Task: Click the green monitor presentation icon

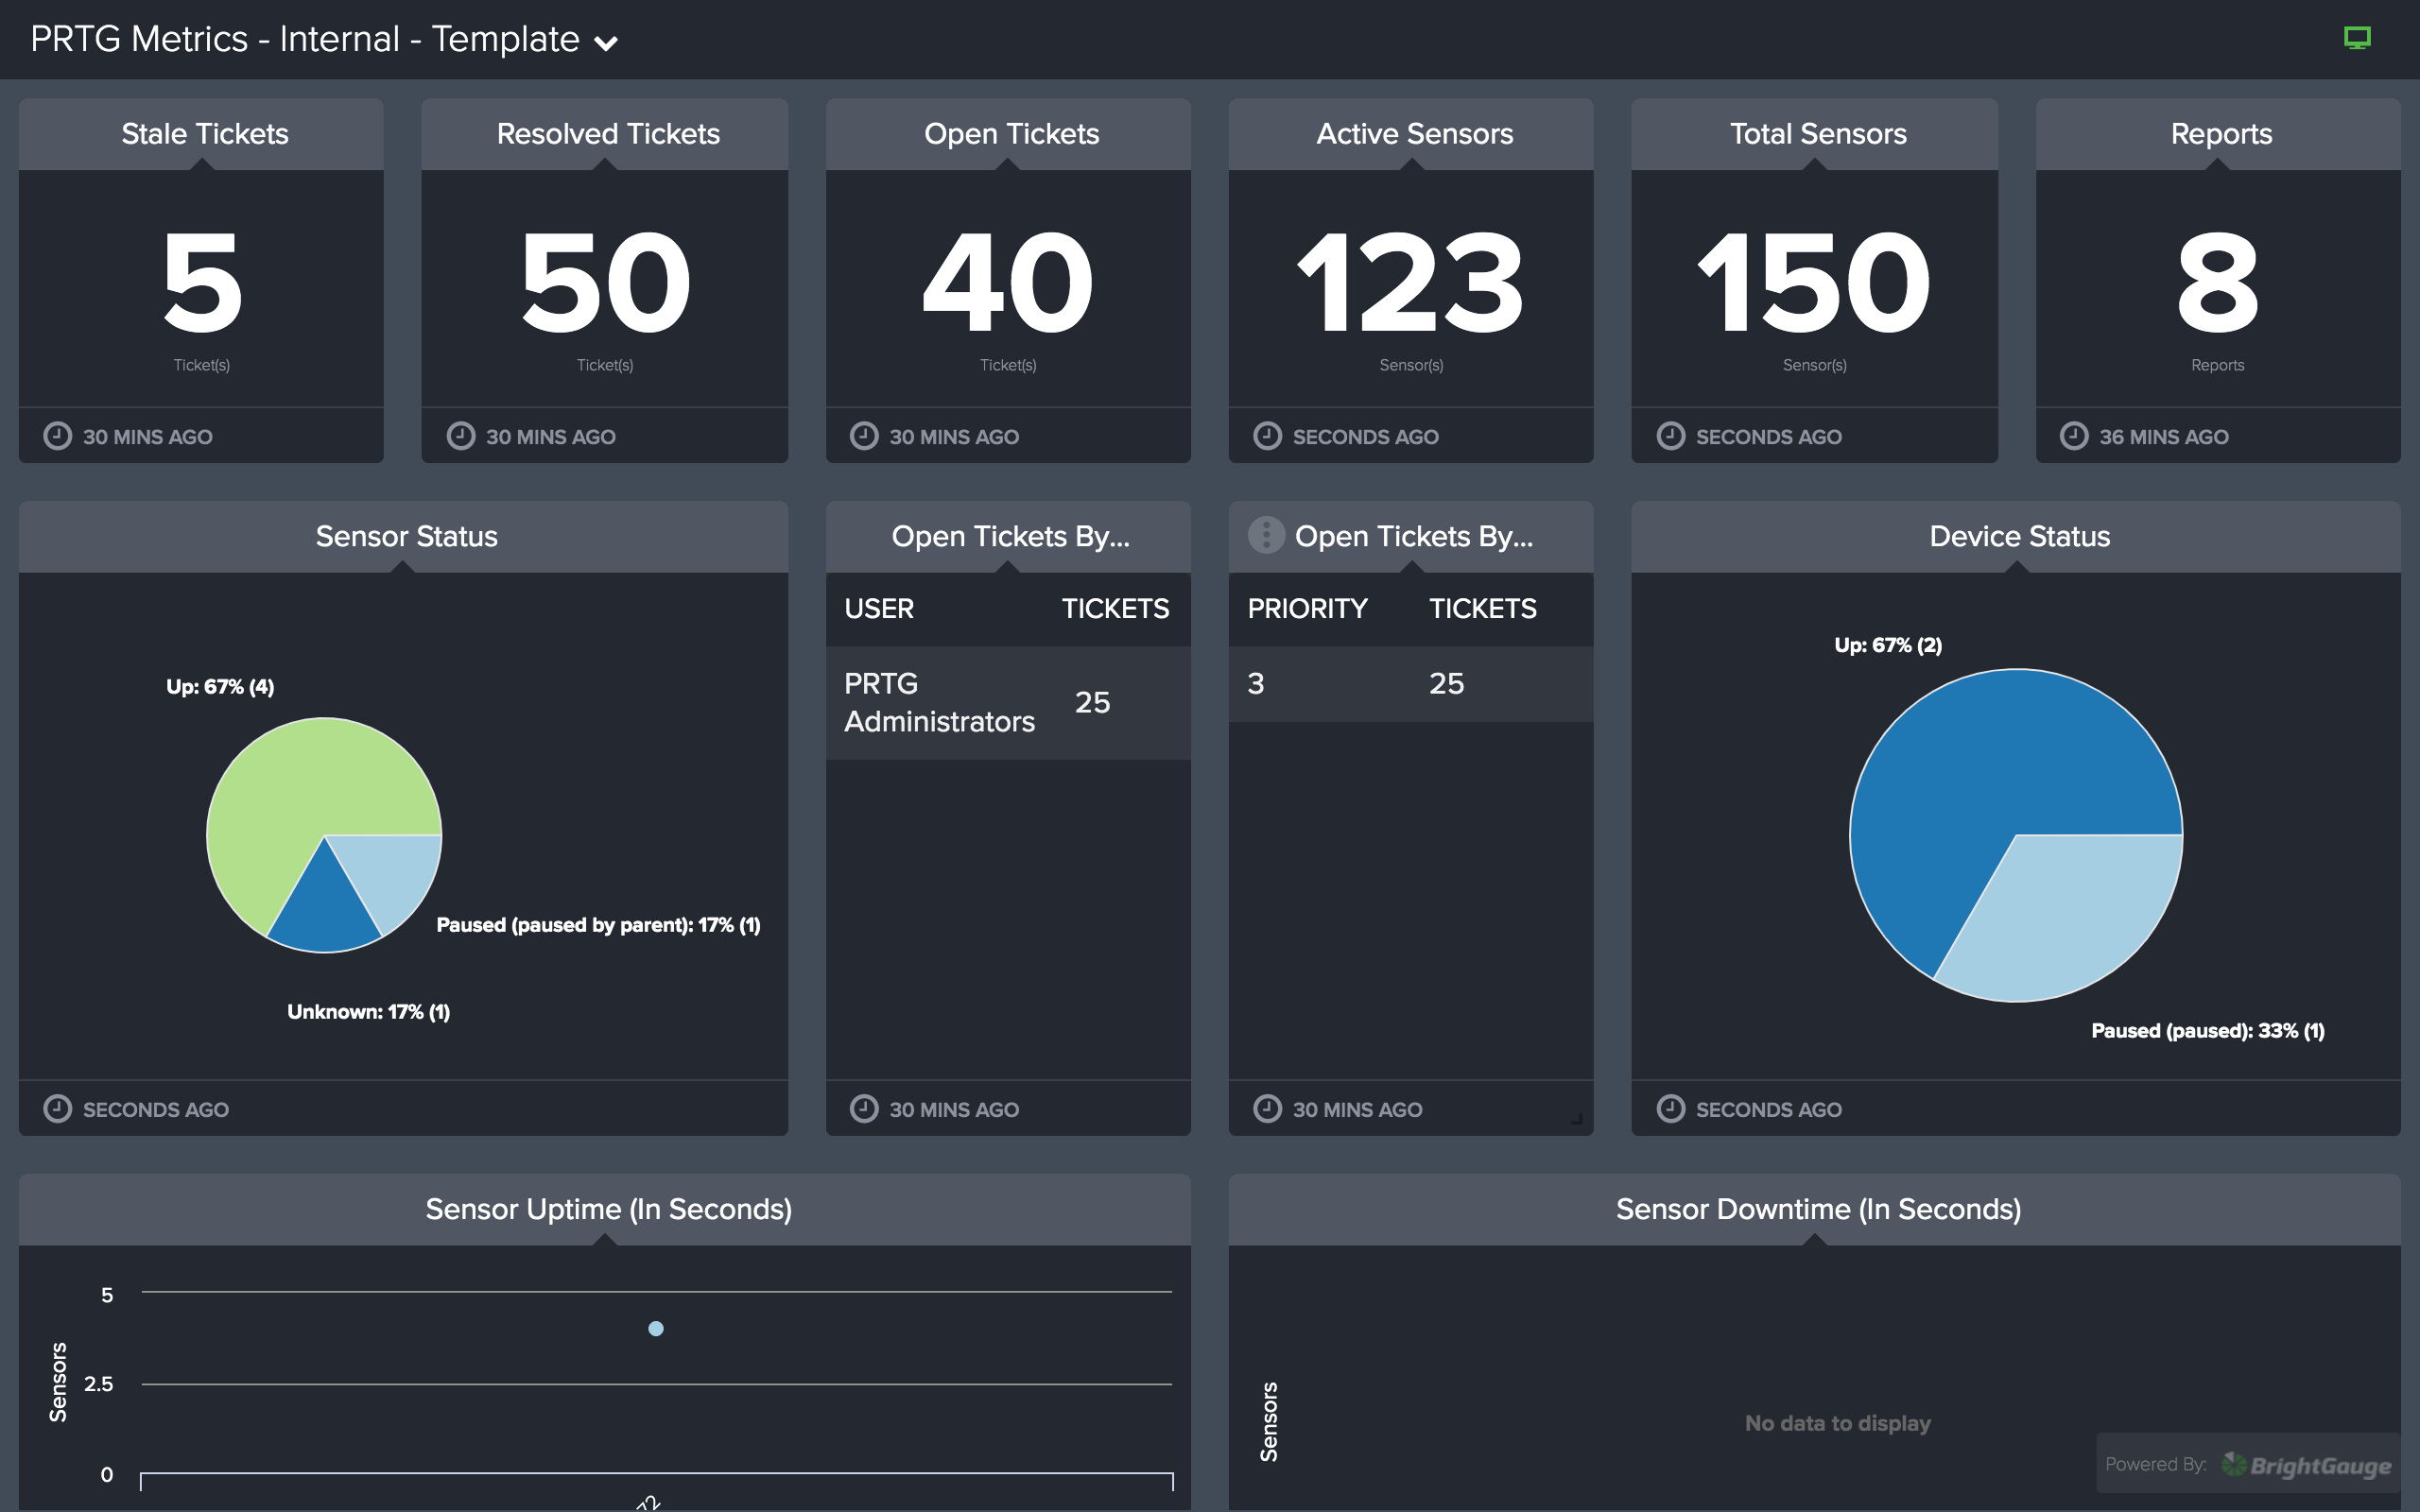Action: click(2357, 38)
